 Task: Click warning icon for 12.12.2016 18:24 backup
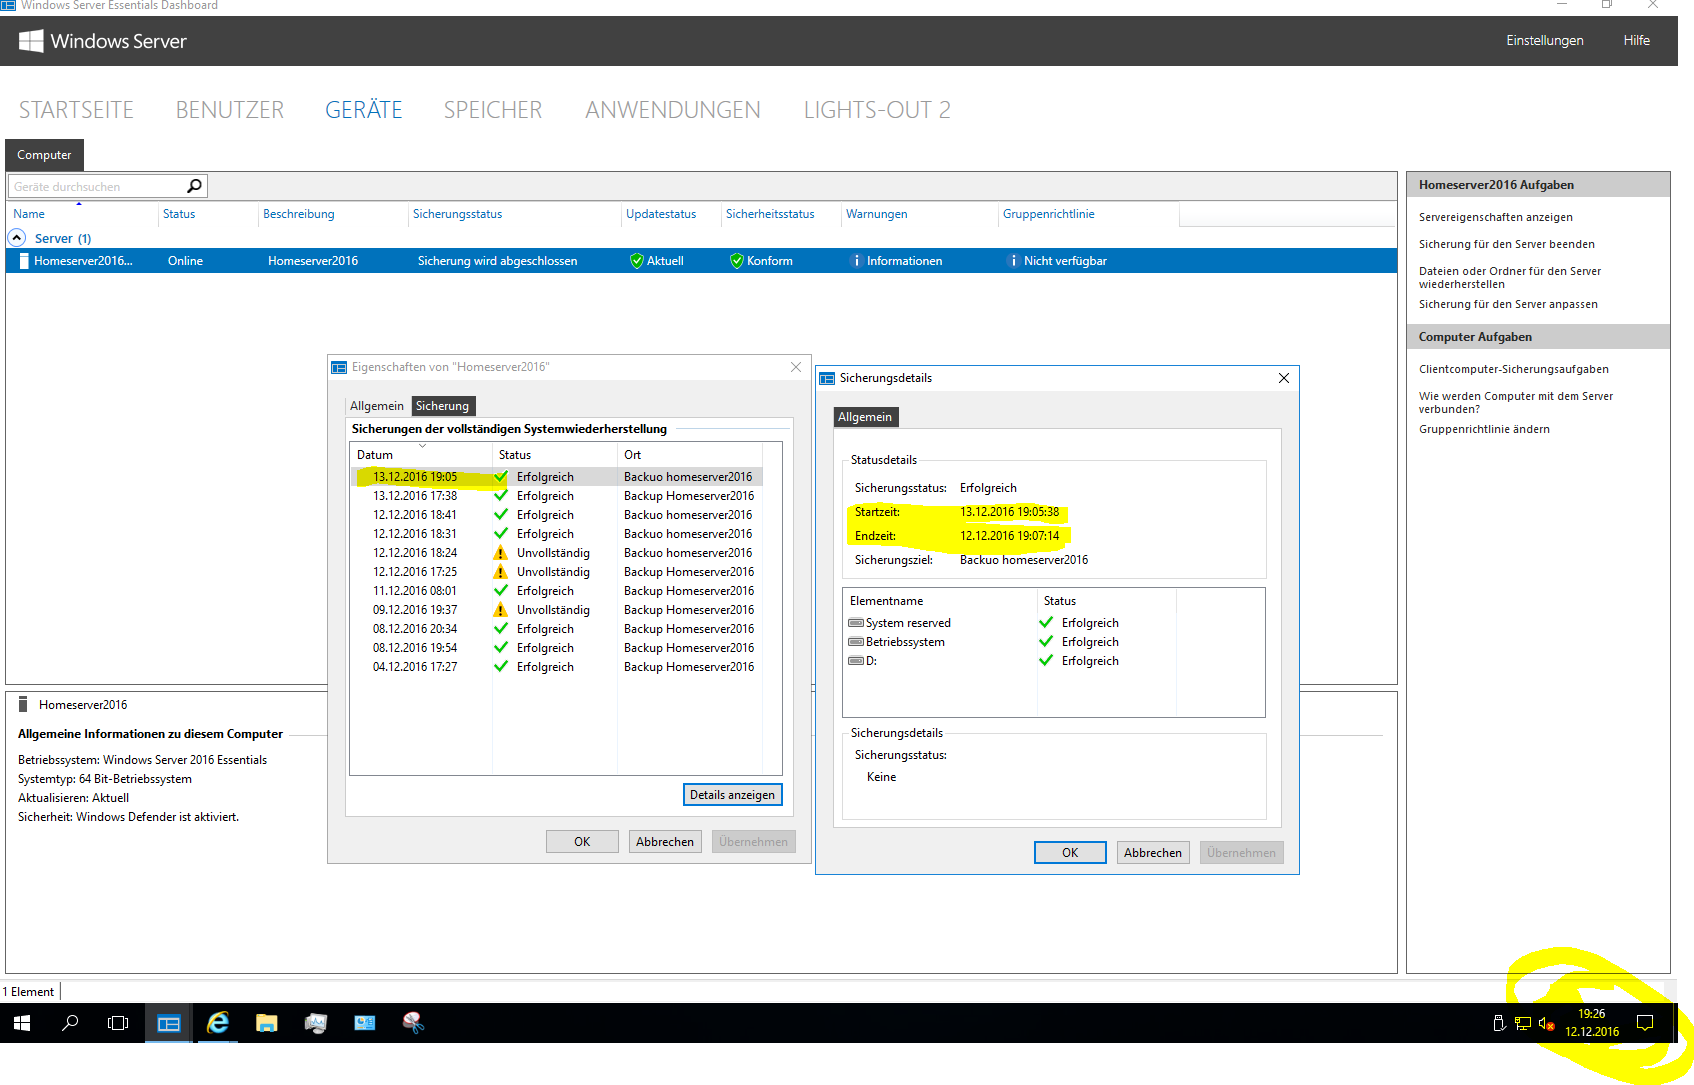tap(501, 553)
